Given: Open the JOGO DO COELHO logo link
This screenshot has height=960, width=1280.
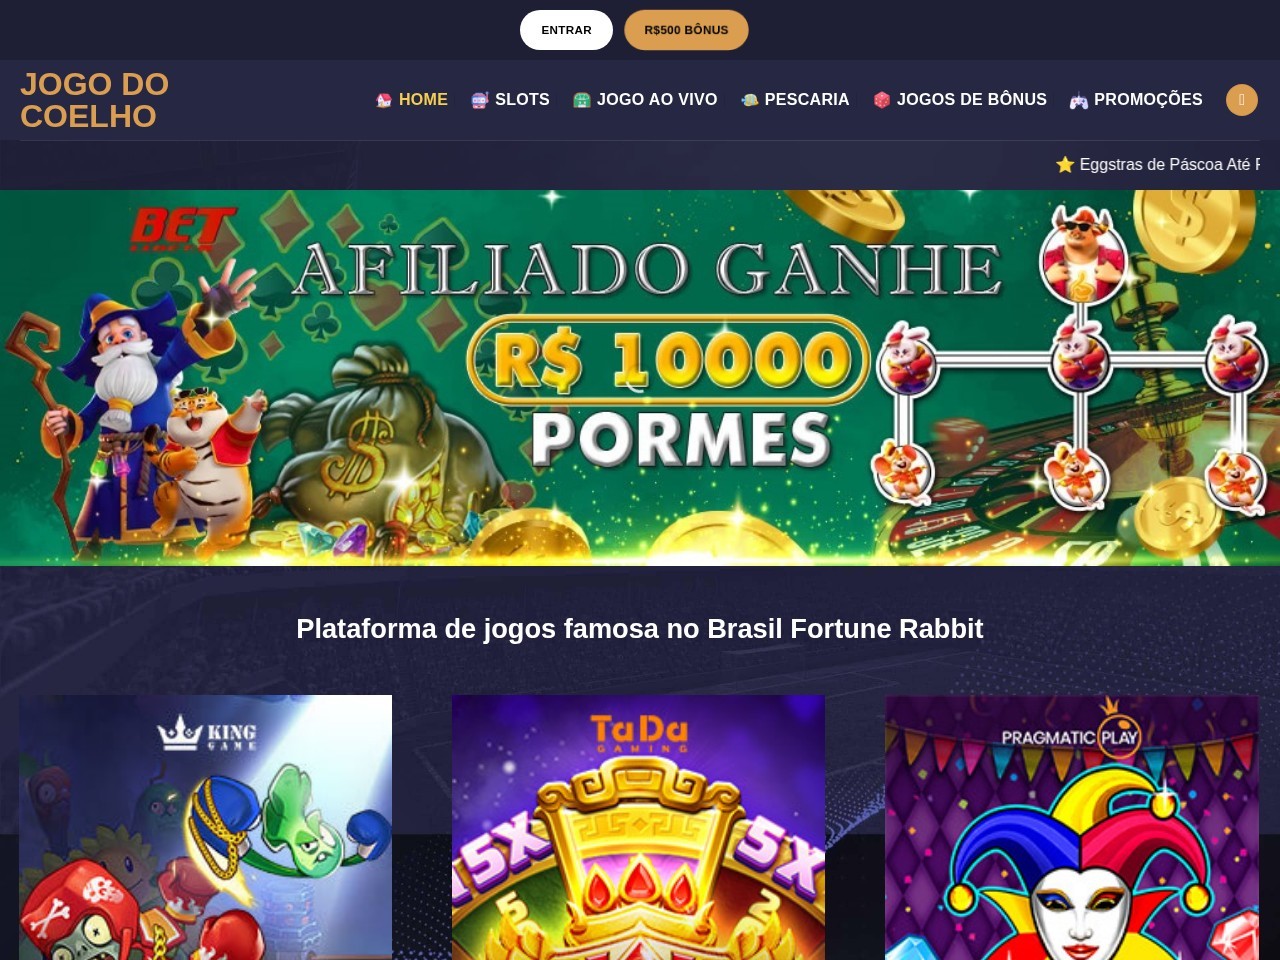Looking at the screenshot, I should point(95,100).
